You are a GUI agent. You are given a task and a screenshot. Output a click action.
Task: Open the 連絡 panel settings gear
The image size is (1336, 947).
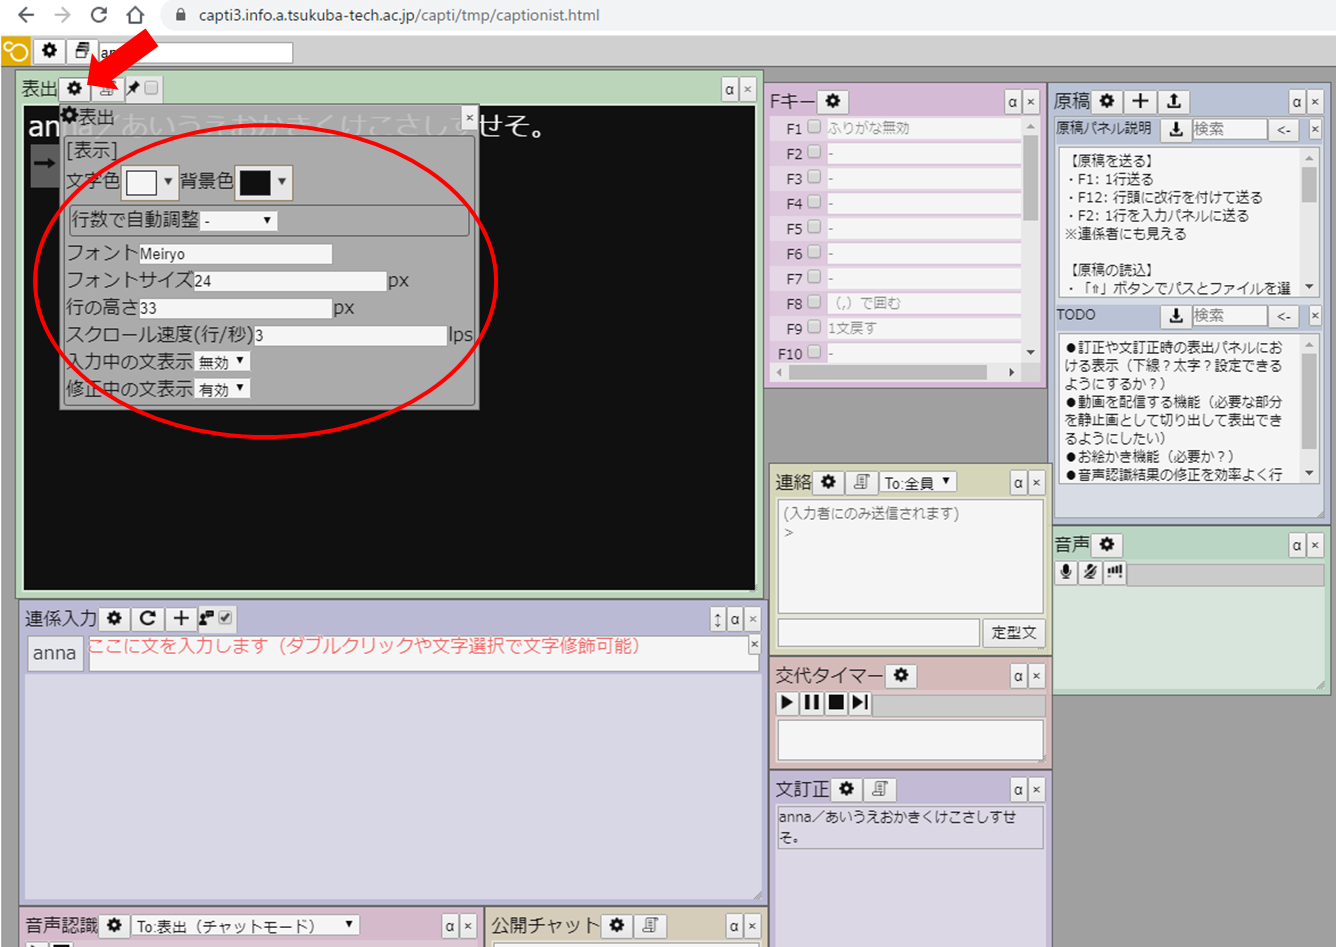(828, 482)
